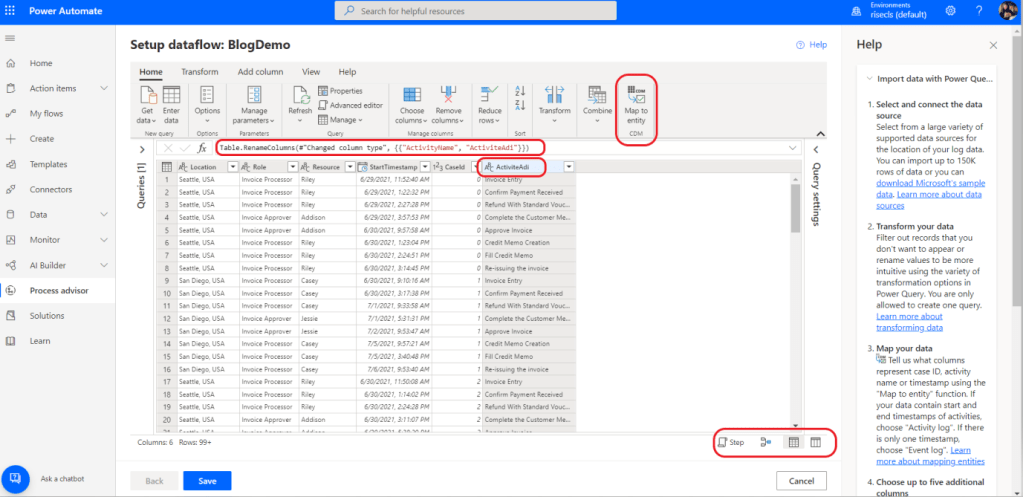Viewport: 1023px width, 497px height.
Task: Switch to the Transform ribbon tab
Action: coord(199,72)
